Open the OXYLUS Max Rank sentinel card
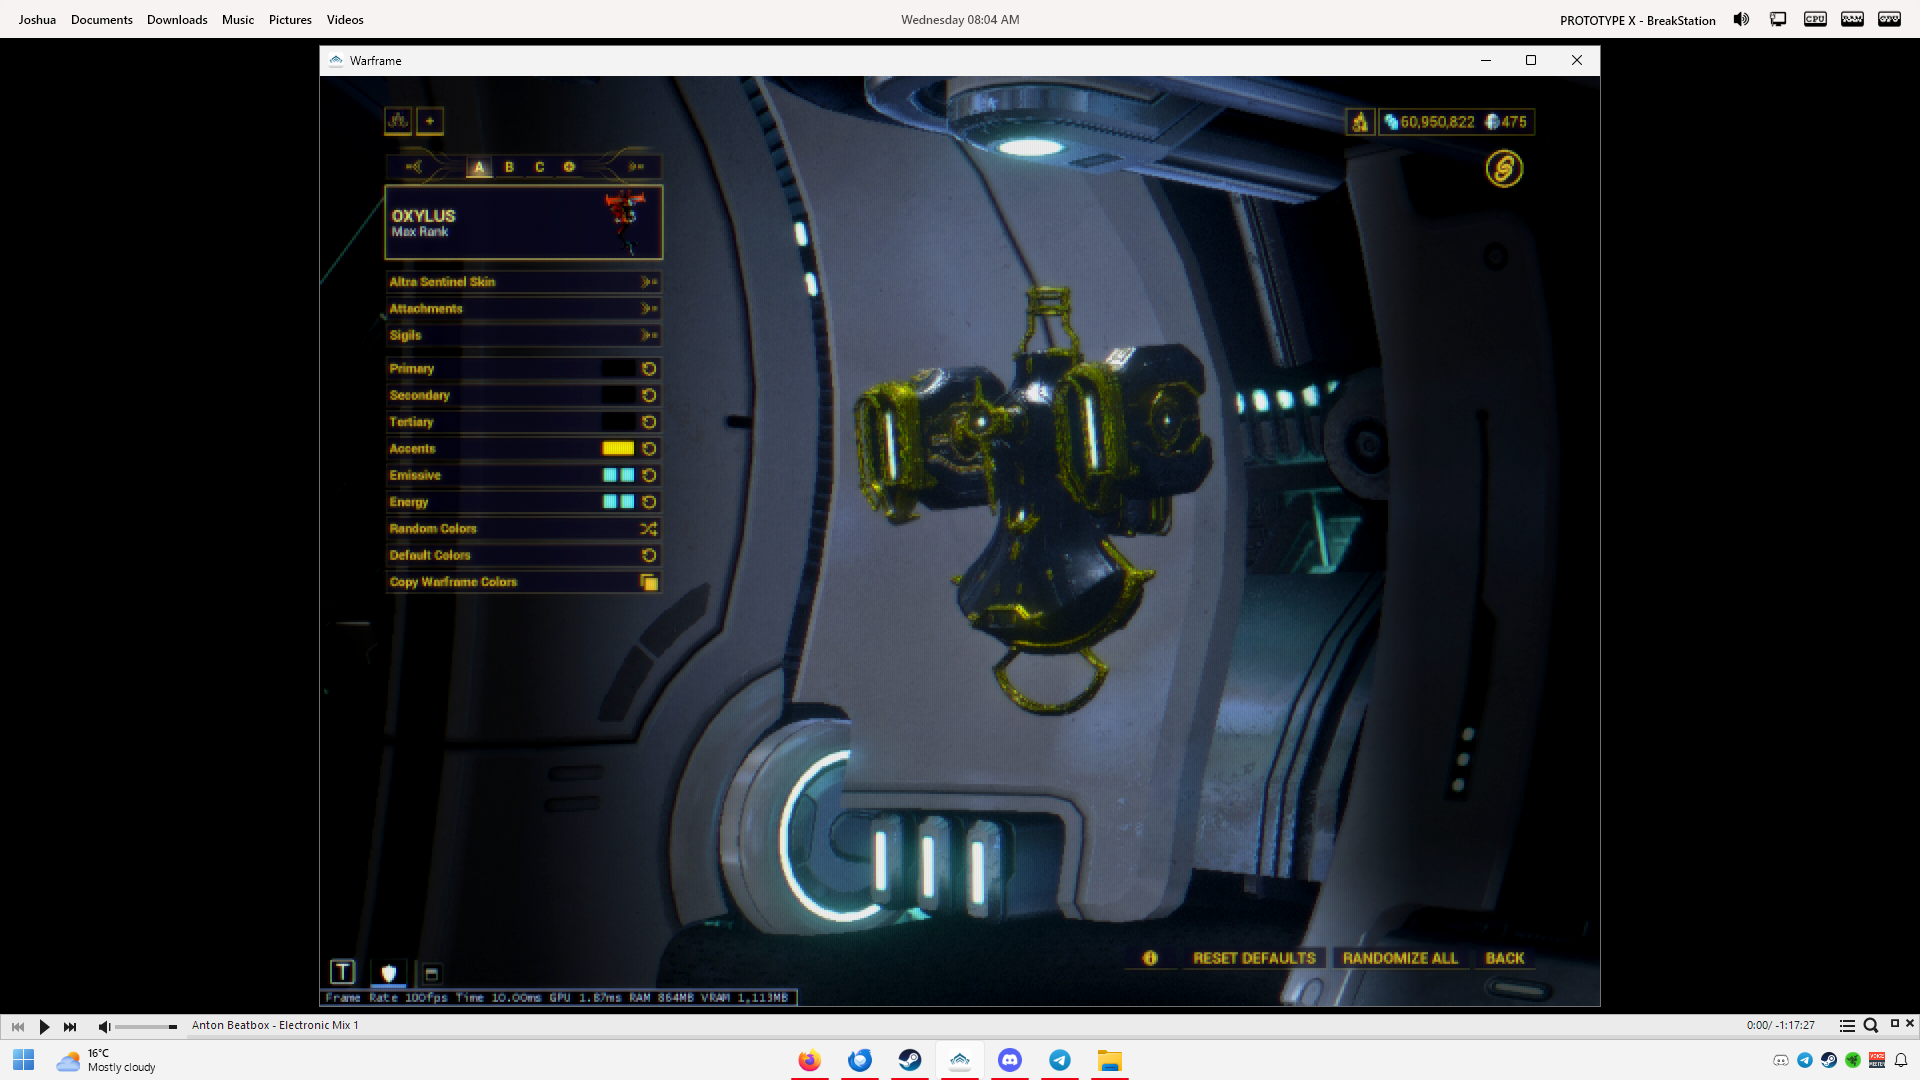 click(524, 222)
